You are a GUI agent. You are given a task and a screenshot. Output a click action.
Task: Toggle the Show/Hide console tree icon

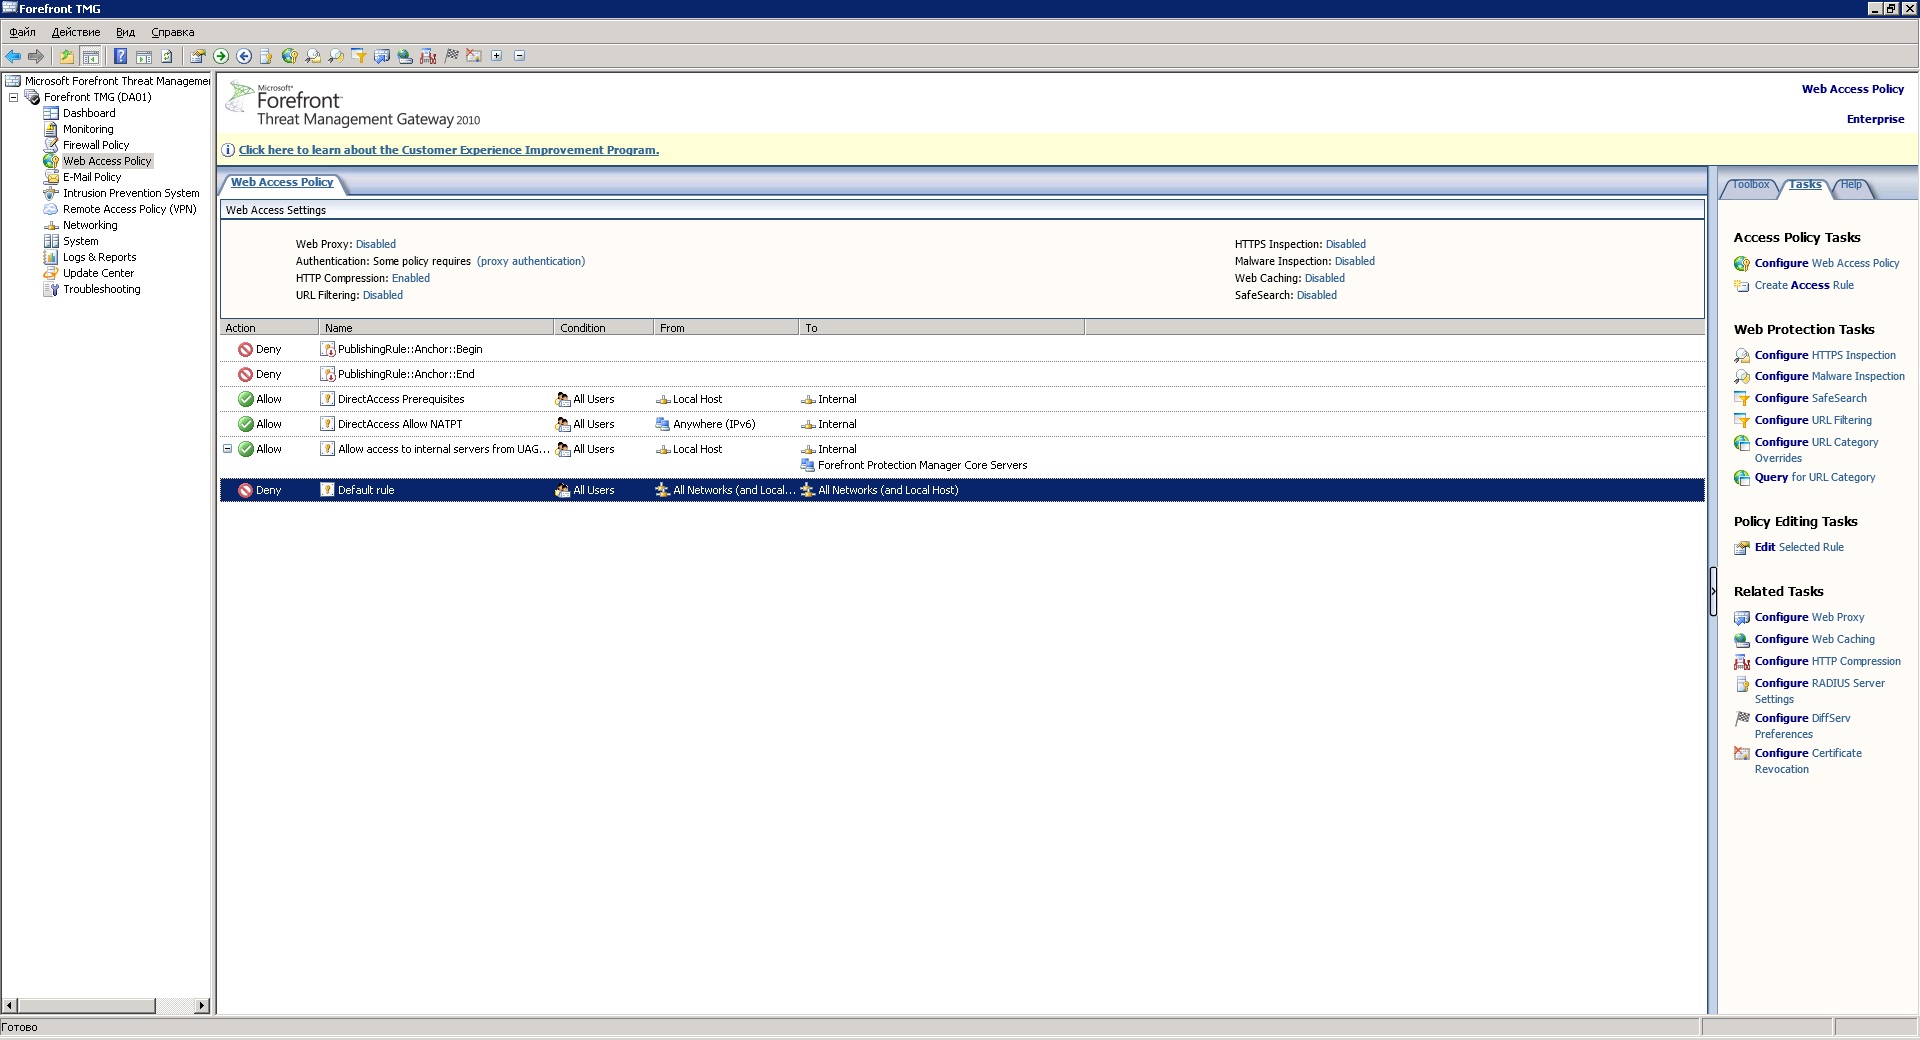90,56
